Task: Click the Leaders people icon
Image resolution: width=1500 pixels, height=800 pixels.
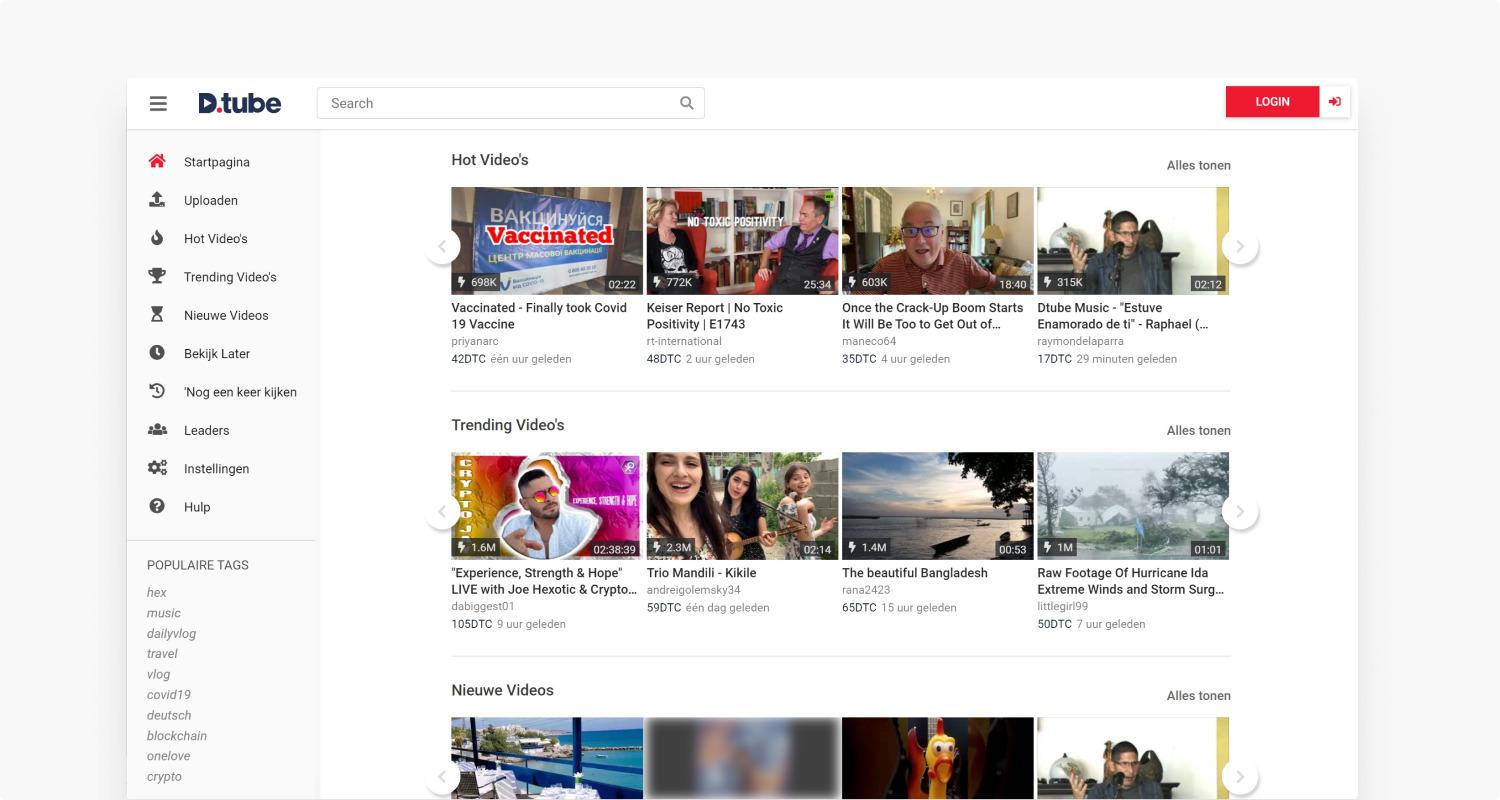Action: coord(157,430)
